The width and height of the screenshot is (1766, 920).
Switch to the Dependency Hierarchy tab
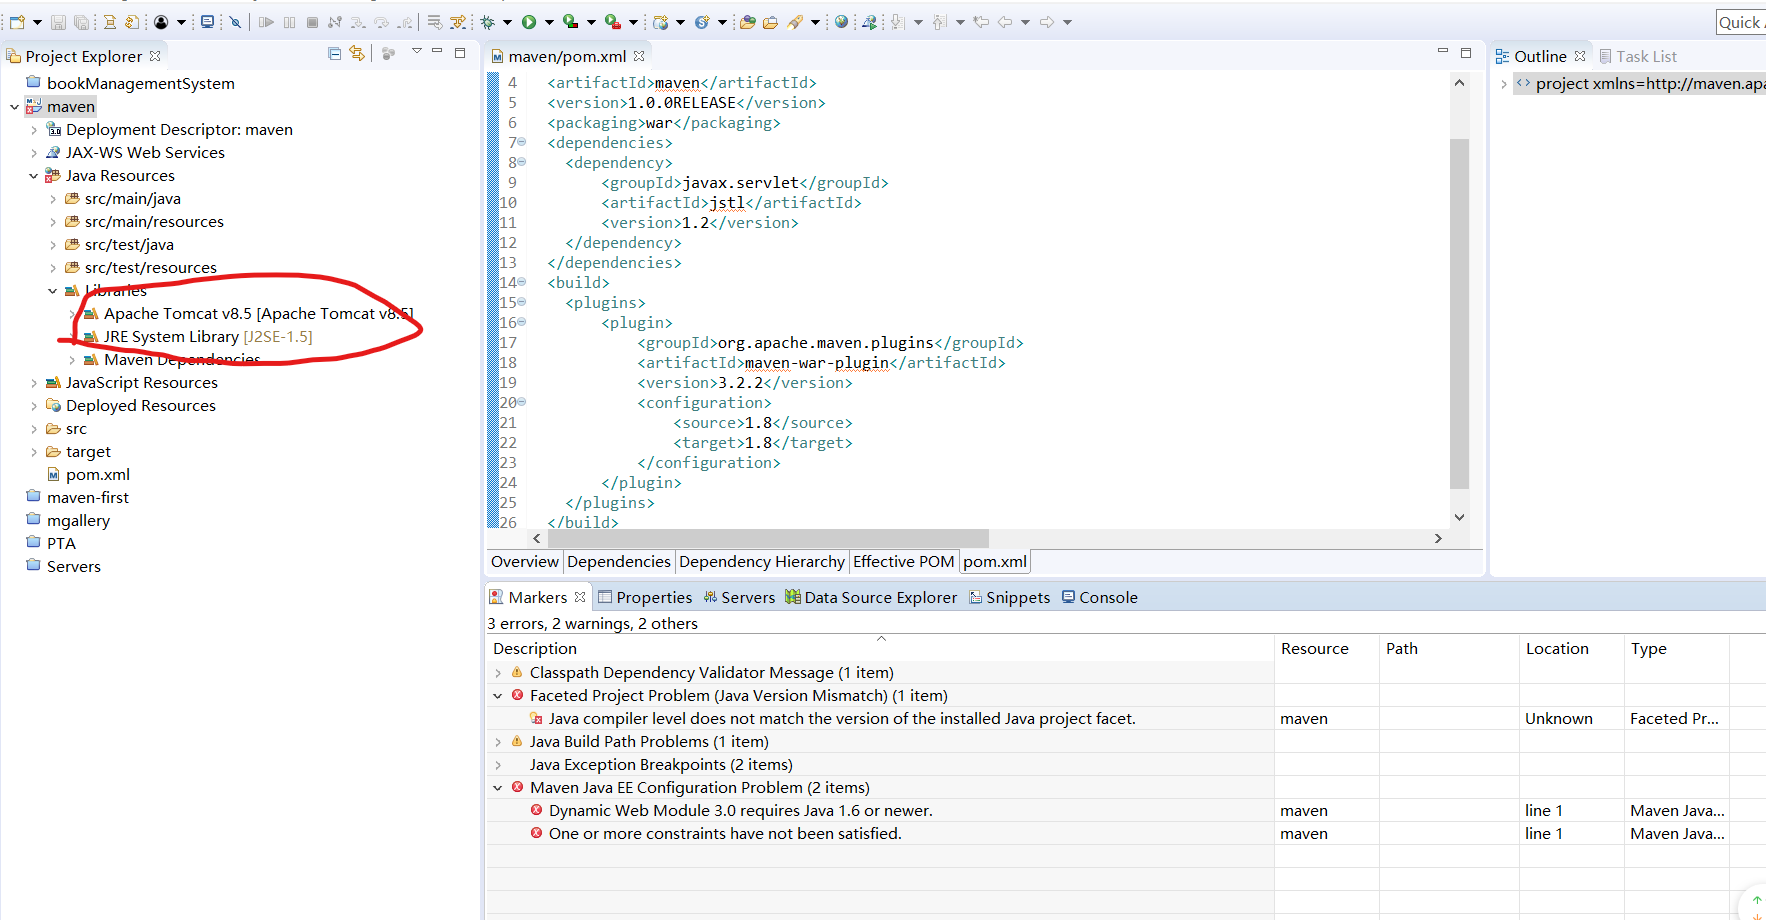[x=762, y=562]
